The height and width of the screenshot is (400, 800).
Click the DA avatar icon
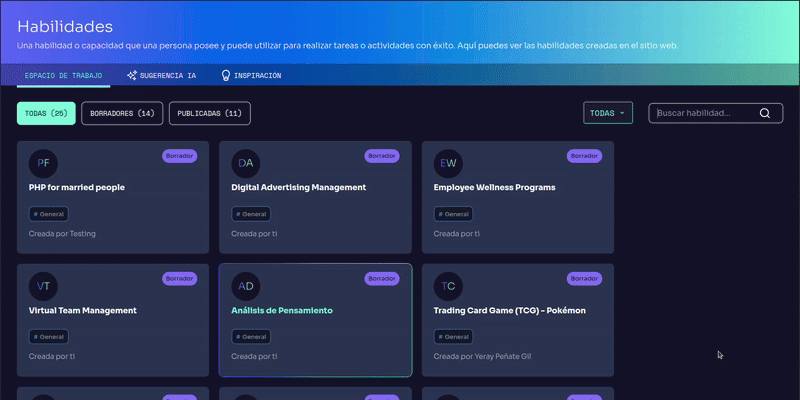pyautogui.click(x=245, y=163)
